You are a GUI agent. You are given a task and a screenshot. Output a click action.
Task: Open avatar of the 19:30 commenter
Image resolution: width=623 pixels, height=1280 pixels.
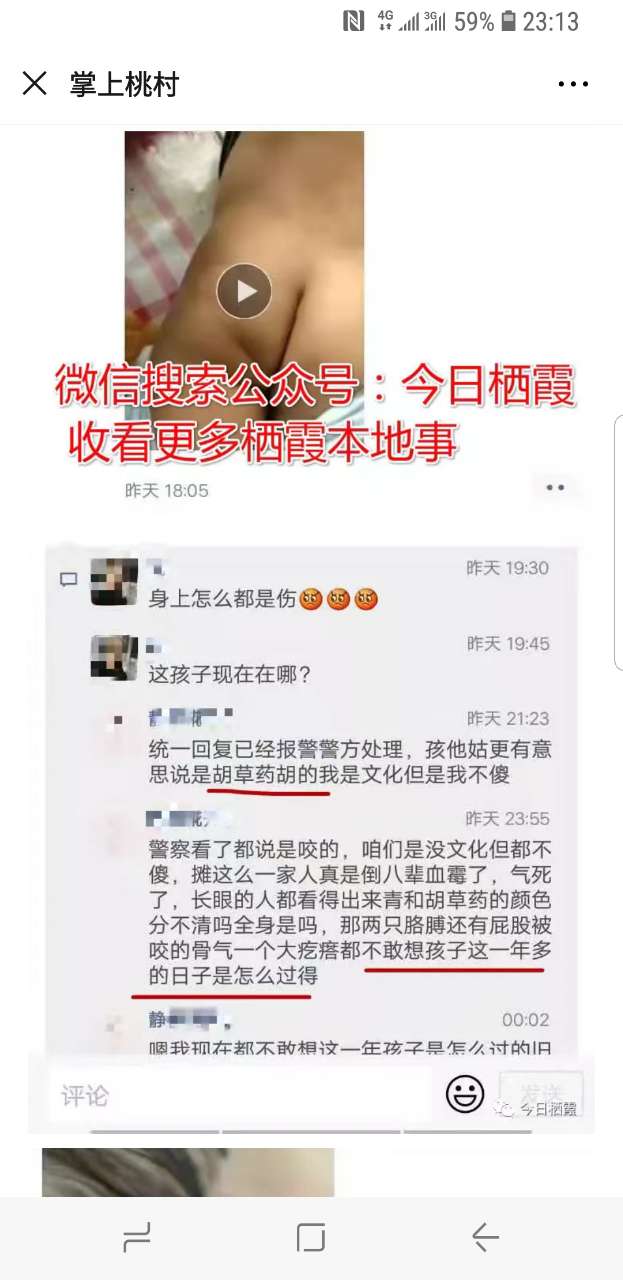[114, 582]
